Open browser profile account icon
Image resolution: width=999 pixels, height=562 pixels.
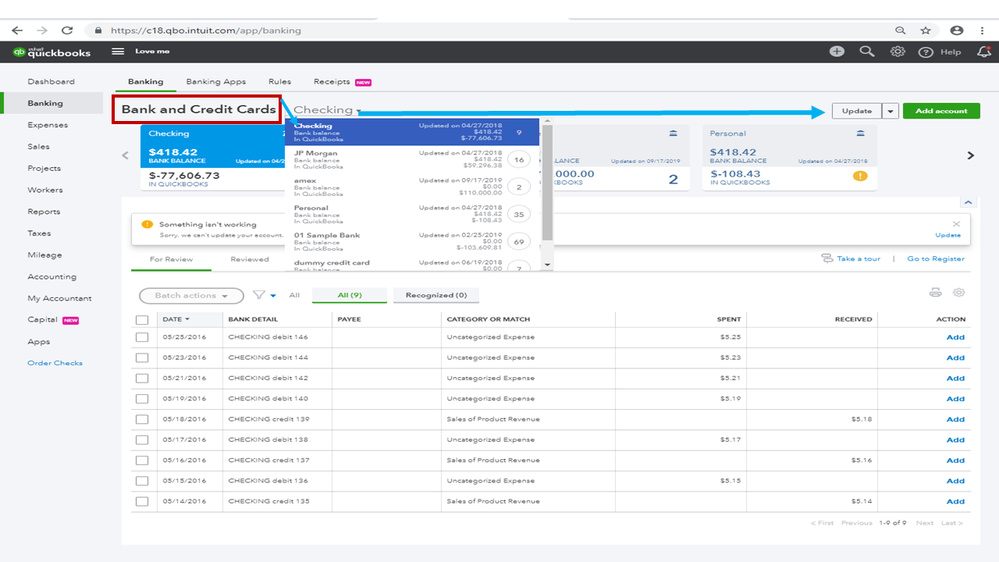pos(957,31)
